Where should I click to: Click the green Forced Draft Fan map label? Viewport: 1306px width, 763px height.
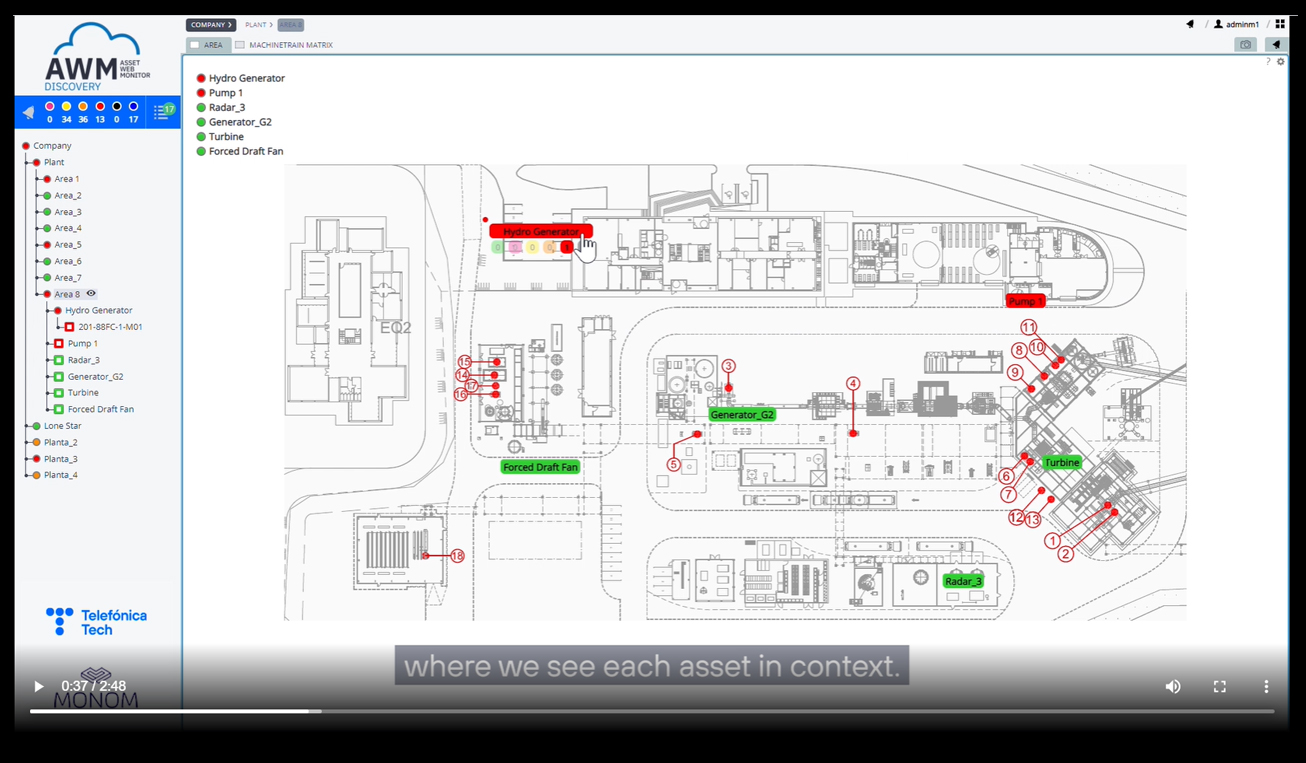540,467
